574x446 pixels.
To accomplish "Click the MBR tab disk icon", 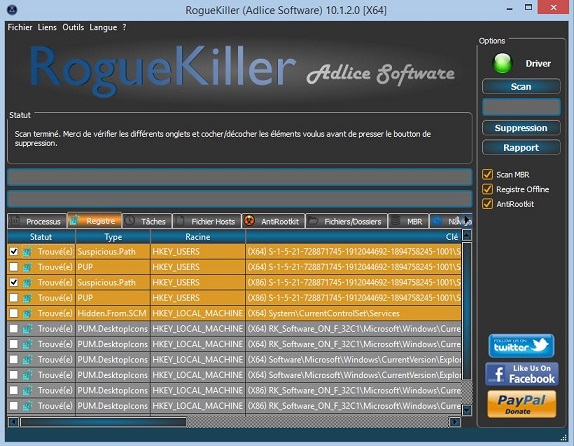I will click(396, 220).
